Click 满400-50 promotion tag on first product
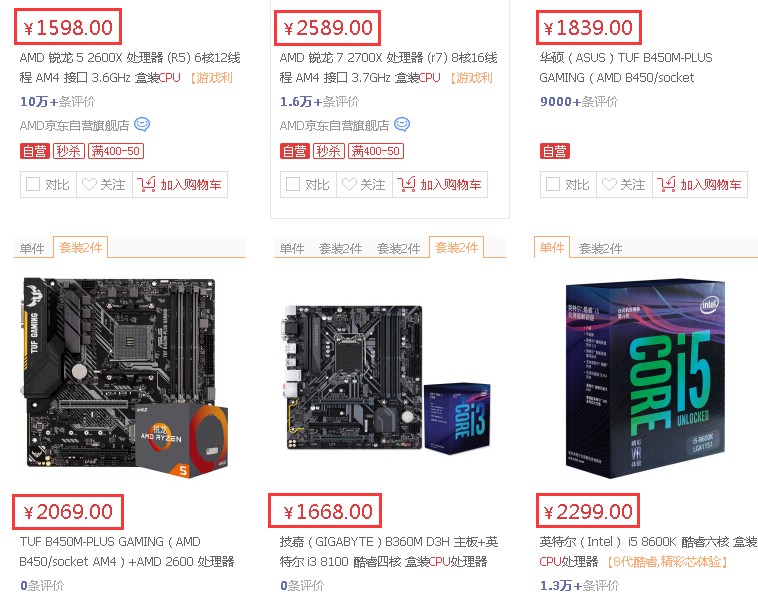758x600 pixels. (x=116, y=151)
